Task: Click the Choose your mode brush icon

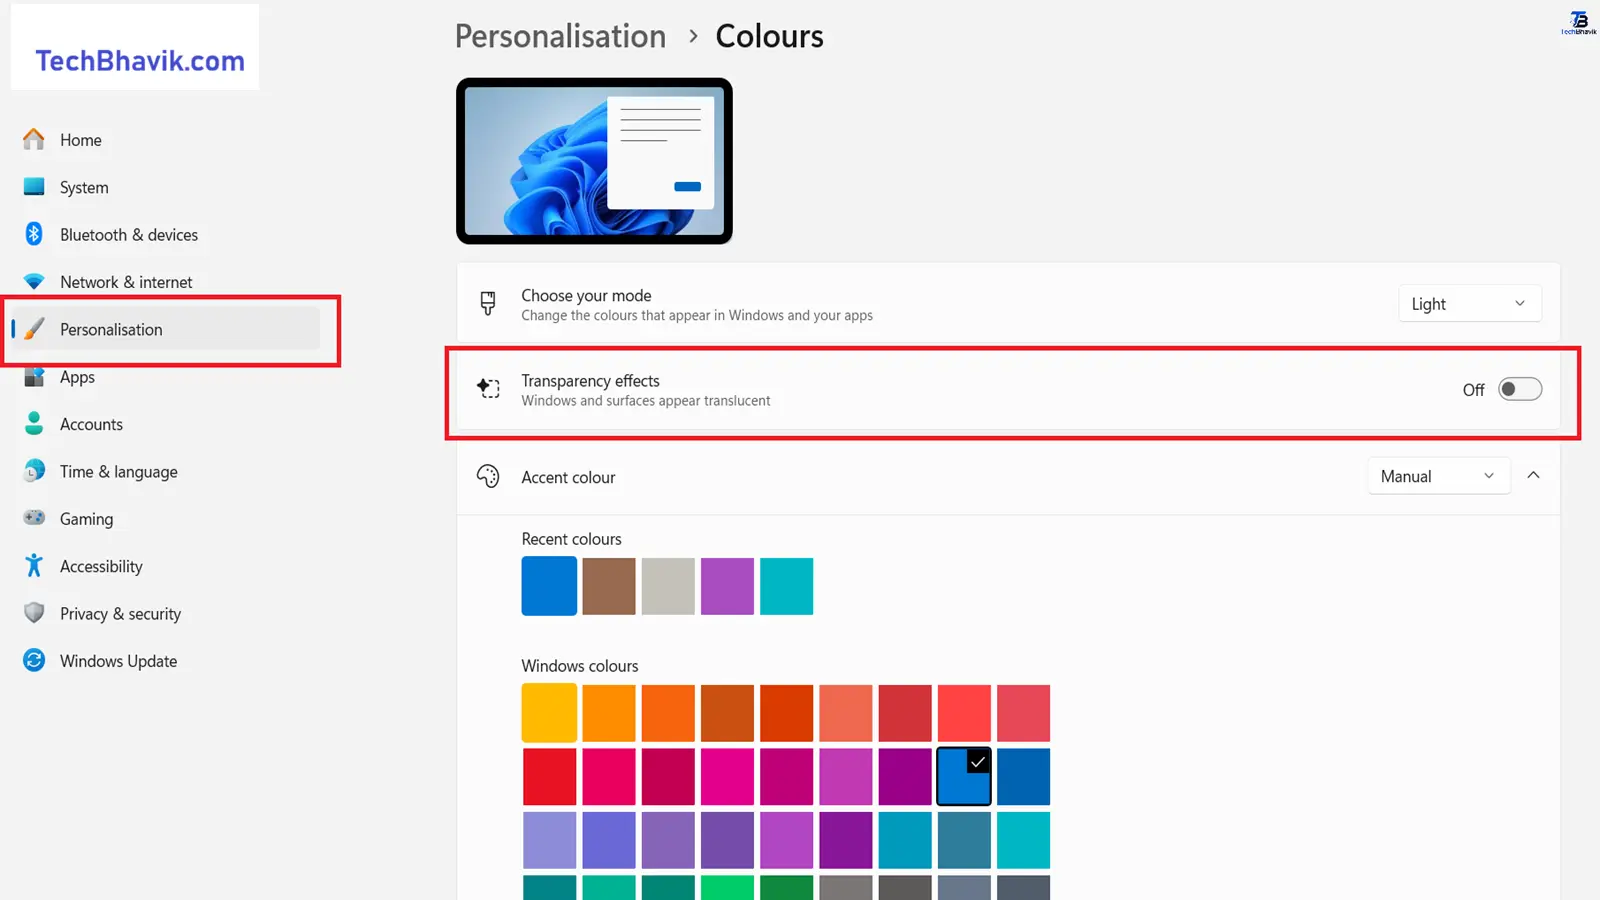Action: click(488, 304)
